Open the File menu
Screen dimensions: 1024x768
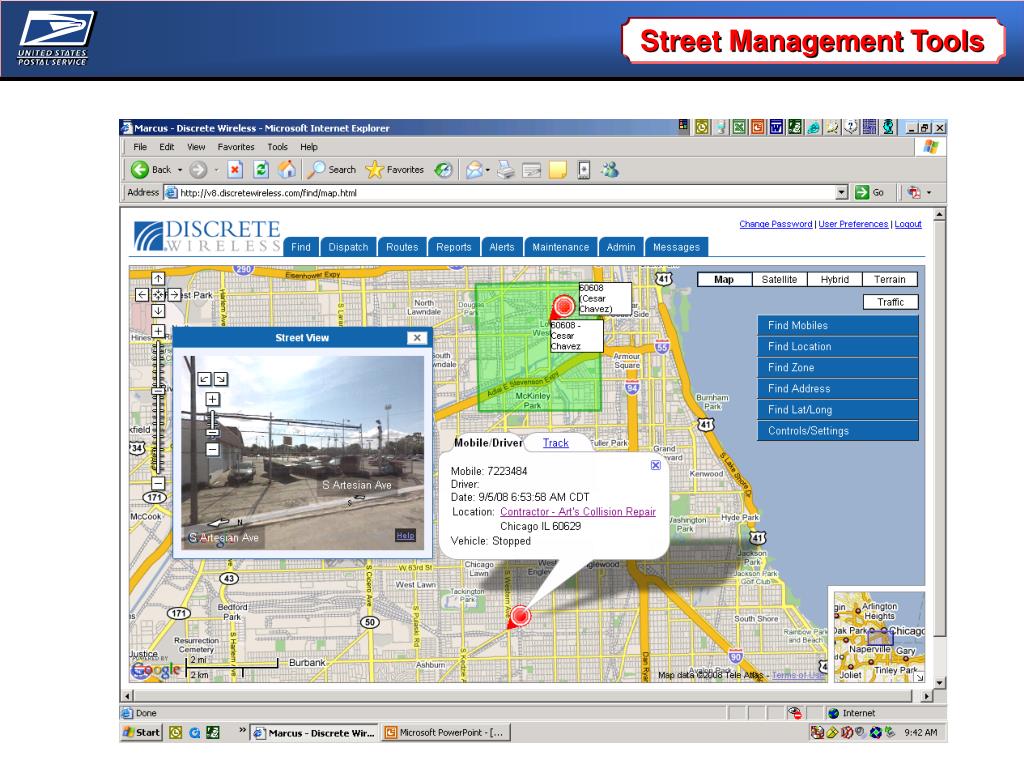click(140, 147)
